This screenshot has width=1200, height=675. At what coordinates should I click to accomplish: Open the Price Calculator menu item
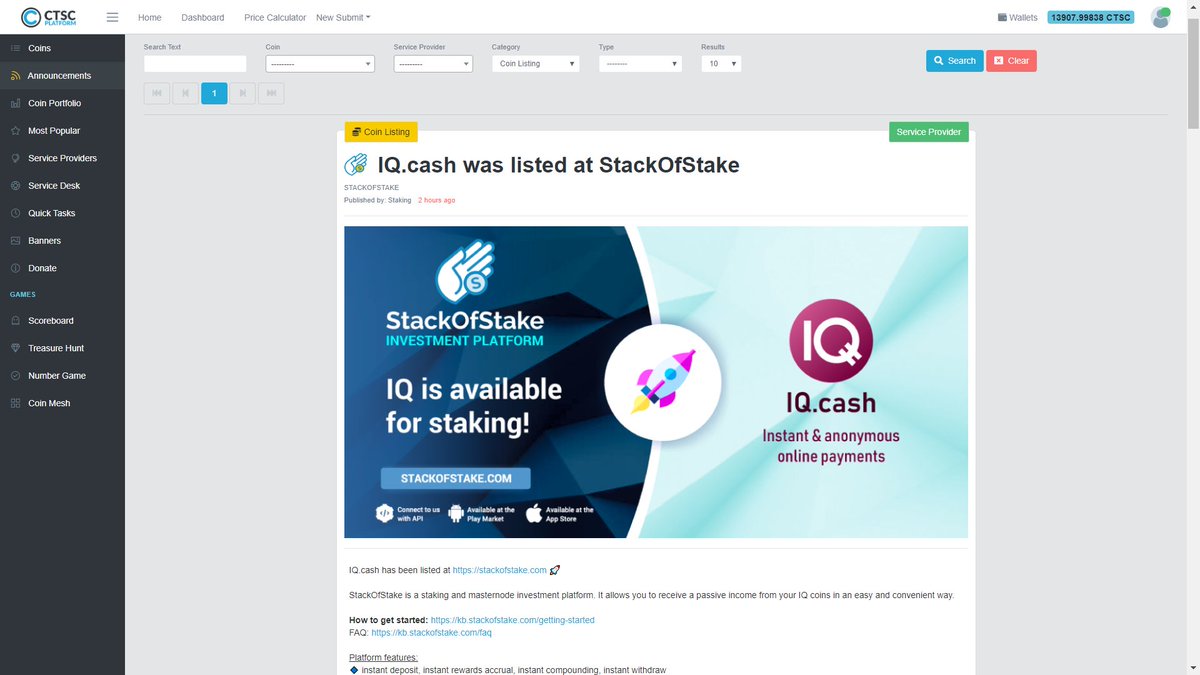coord(275,17)
